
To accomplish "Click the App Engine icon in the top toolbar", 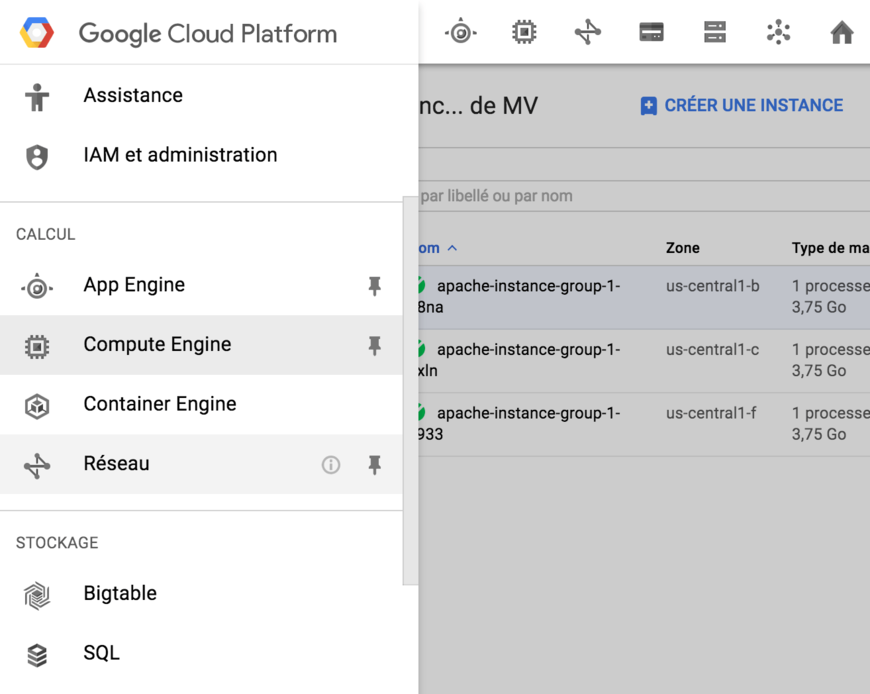I will tap(461, 31).
